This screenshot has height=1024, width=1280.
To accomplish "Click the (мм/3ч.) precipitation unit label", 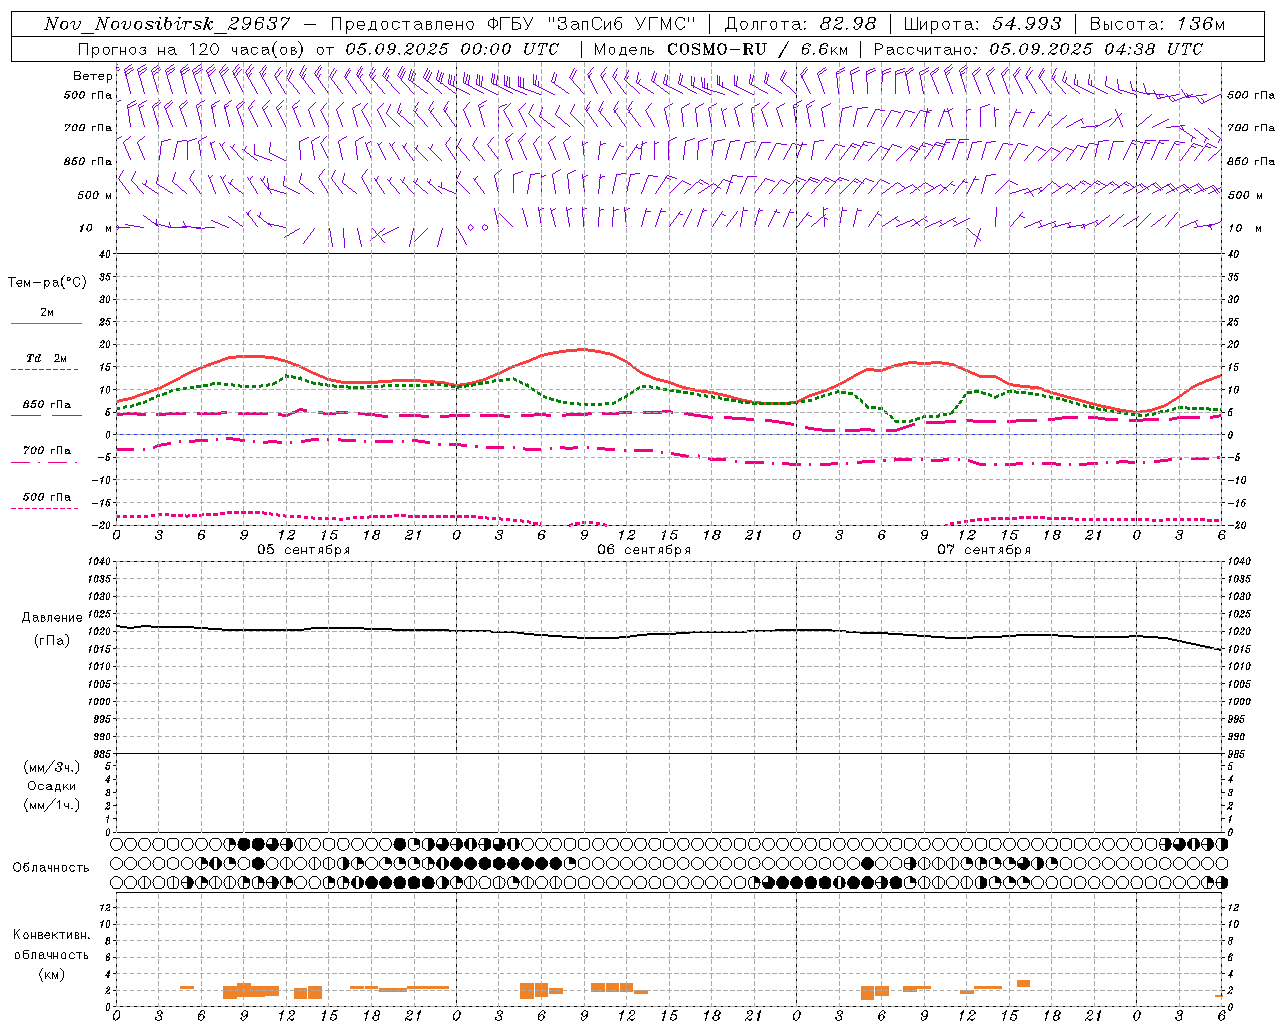I will 52,767.
